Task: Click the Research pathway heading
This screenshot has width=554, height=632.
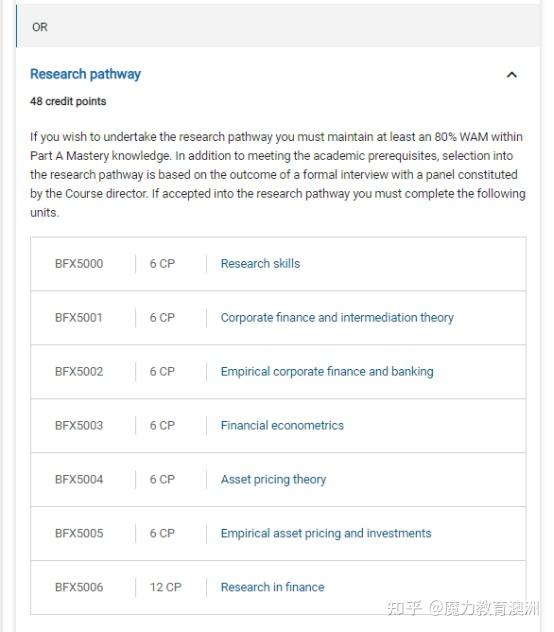Action: (x=85, y=74)
